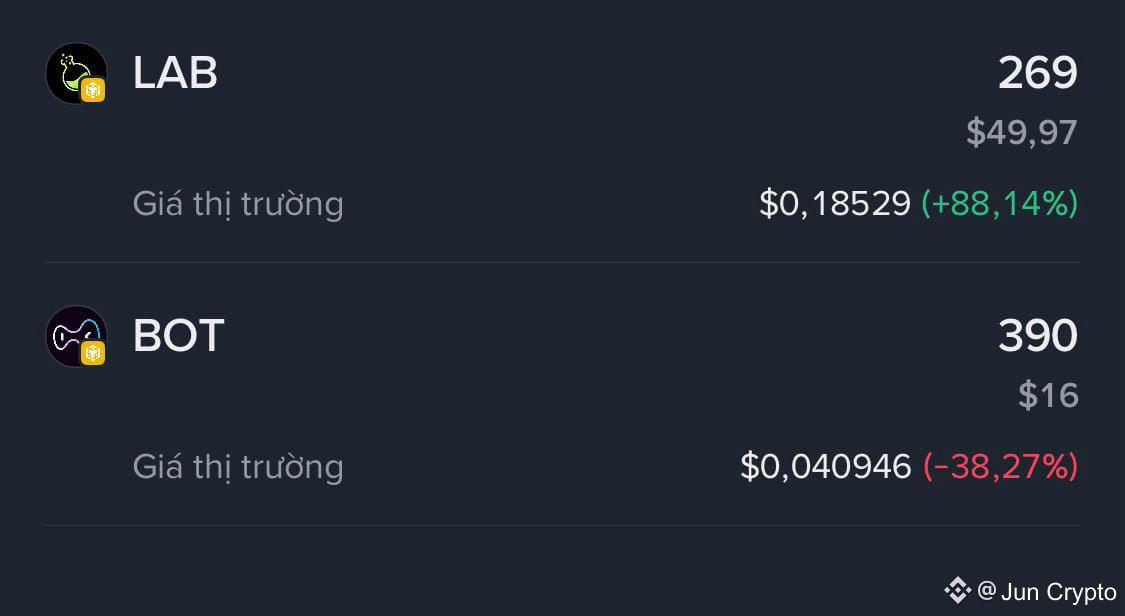Click 'Giá thị trường' label under BOT
Screen dimensions: 1125x616
238,467
